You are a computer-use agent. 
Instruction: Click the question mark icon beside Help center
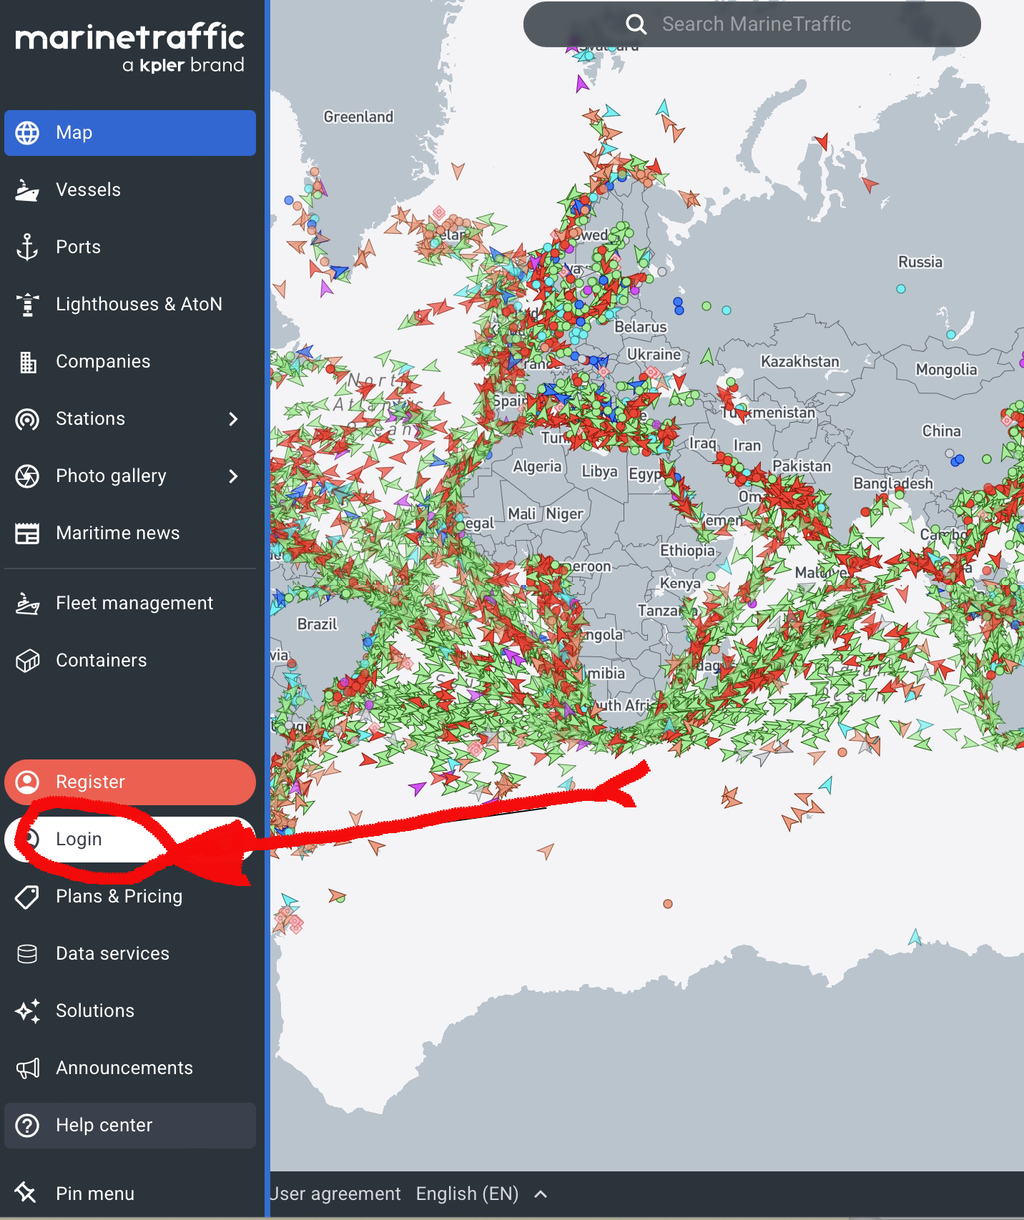pyautogui.click(x=27, y=1125)
